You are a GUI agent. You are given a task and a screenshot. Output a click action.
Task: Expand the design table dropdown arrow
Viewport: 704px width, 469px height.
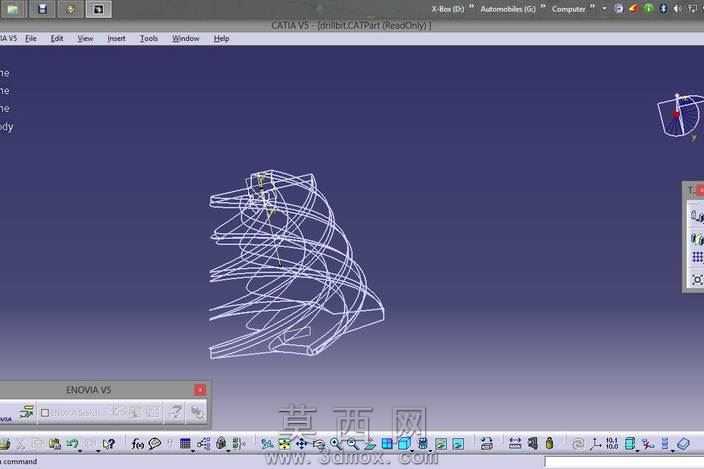[x=193, y=450]
